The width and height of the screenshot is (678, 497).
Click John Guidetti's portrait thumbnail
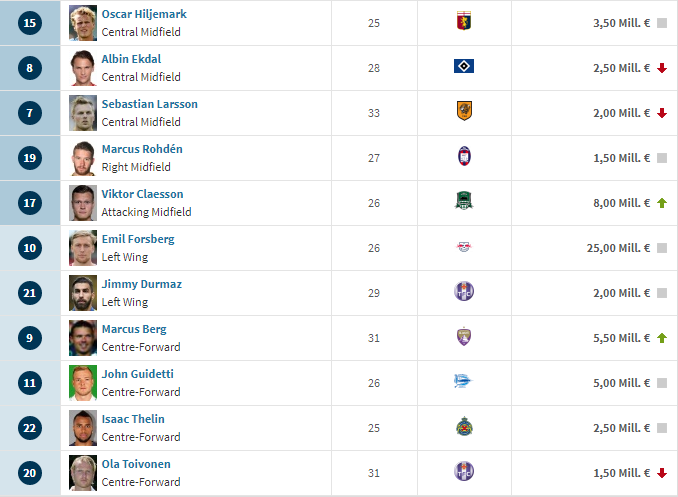(83, 383)
